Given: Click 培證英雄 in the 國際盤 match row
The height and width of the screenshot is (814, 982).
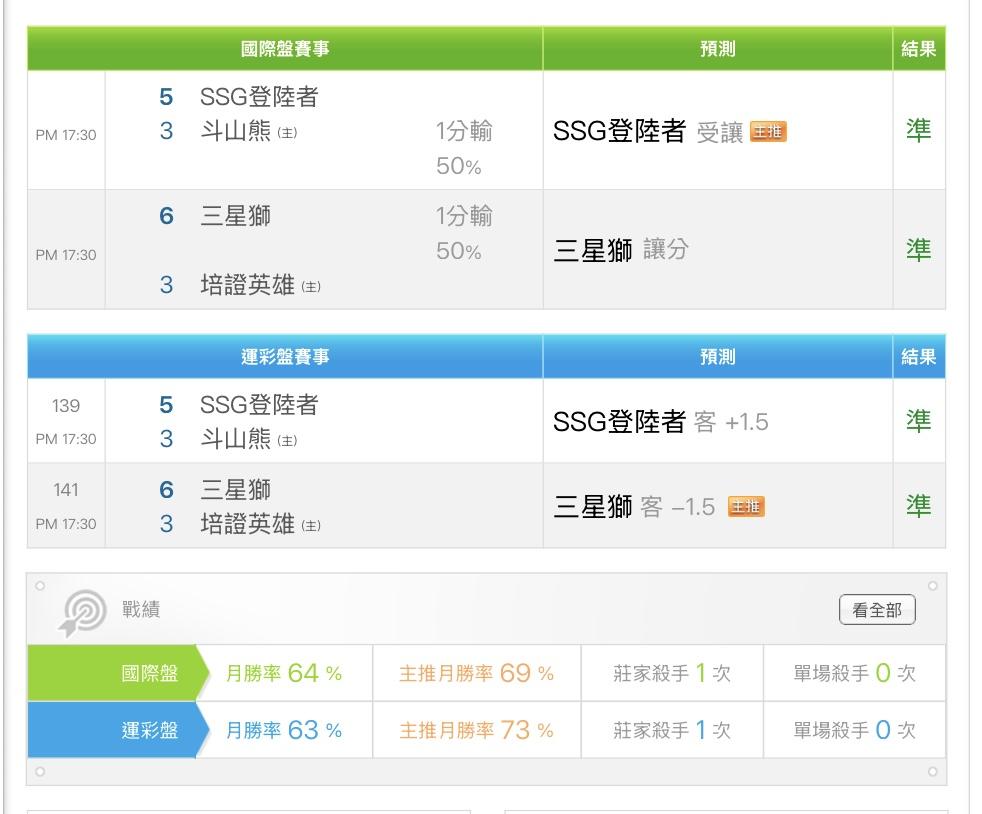Looking at the screenshot, I should tap(247, 285).
